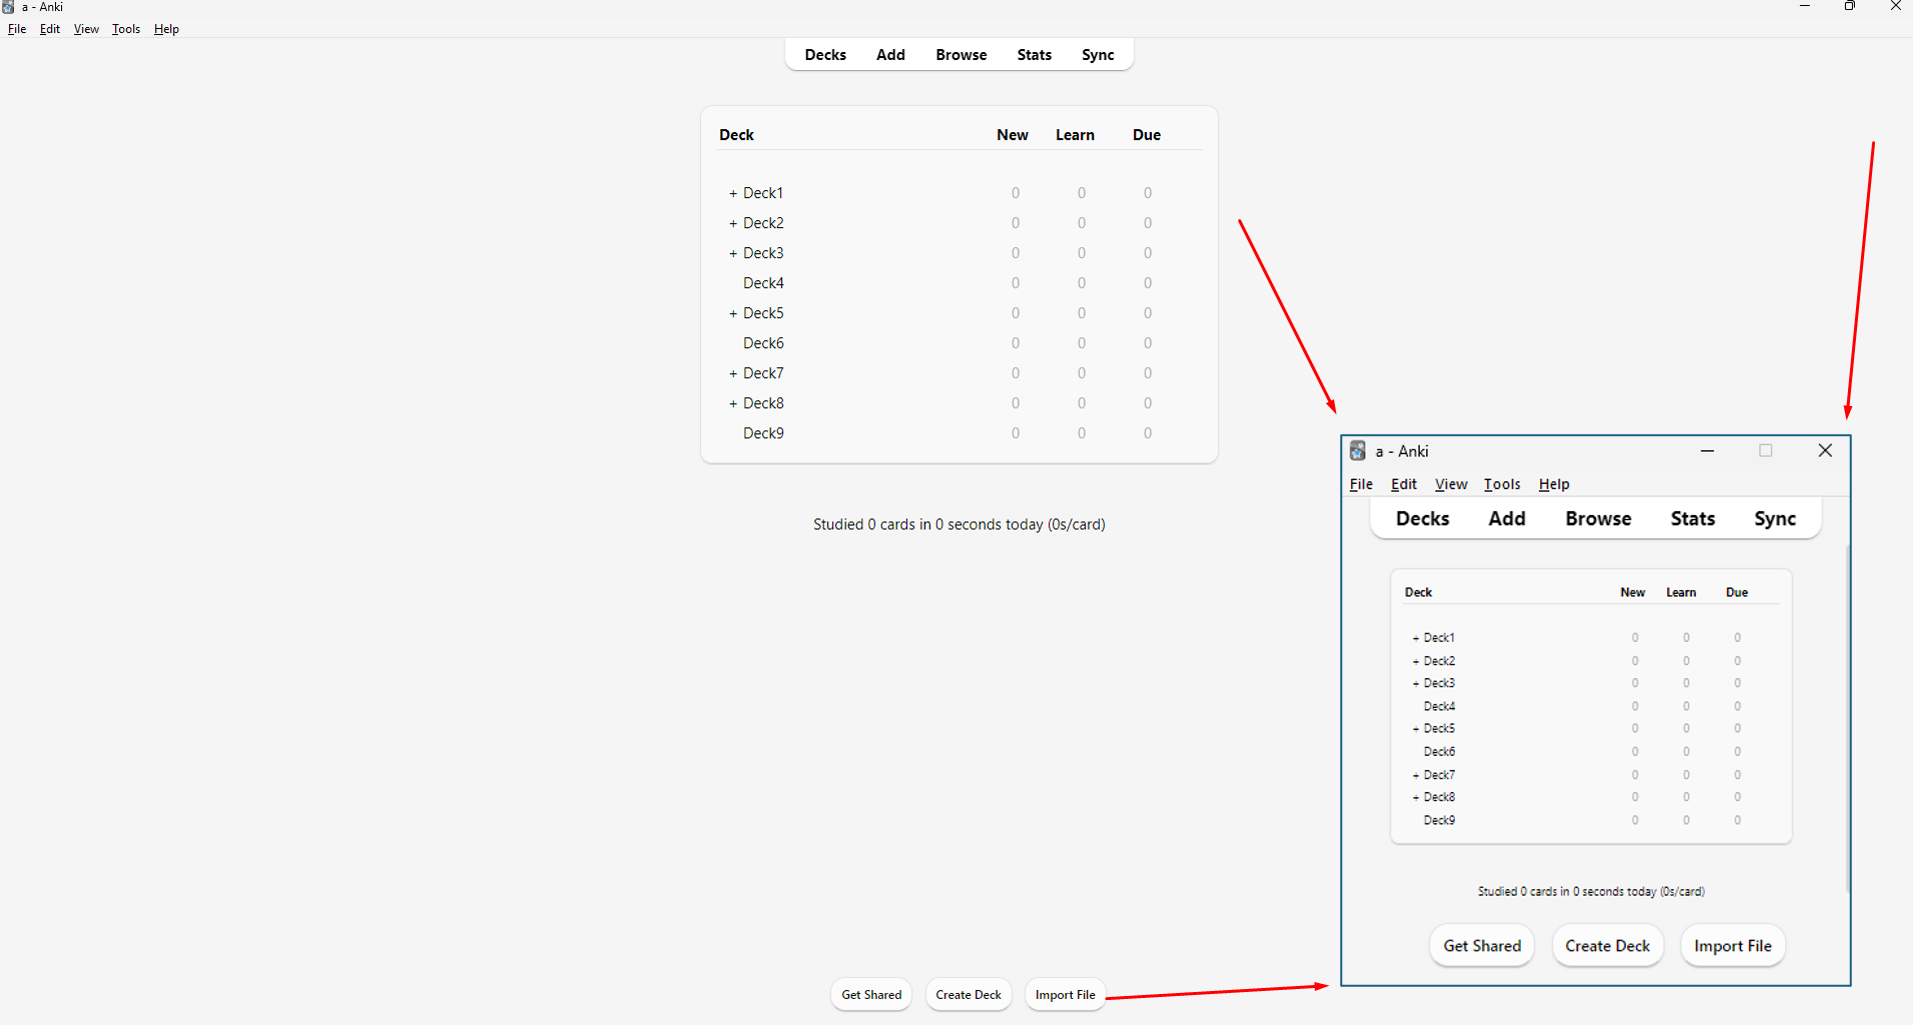Click Import File button in the large window
Image resolution: width=1913 pixels, height=1026 pixels.
pos(1065,995)
